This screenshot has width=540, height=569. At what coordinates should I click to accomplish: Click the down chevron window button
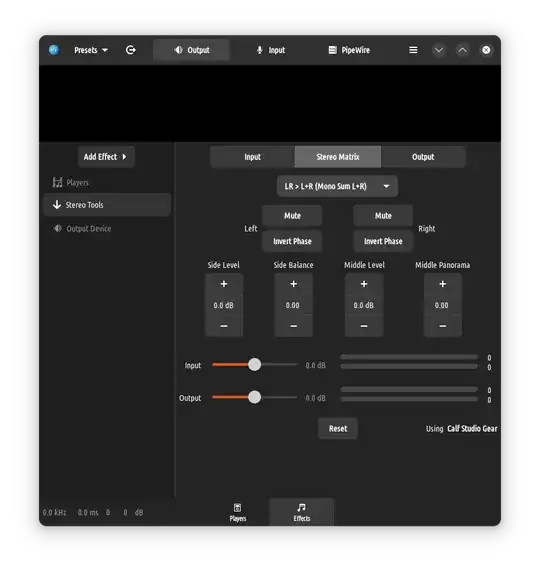click(x=439, y=50)
